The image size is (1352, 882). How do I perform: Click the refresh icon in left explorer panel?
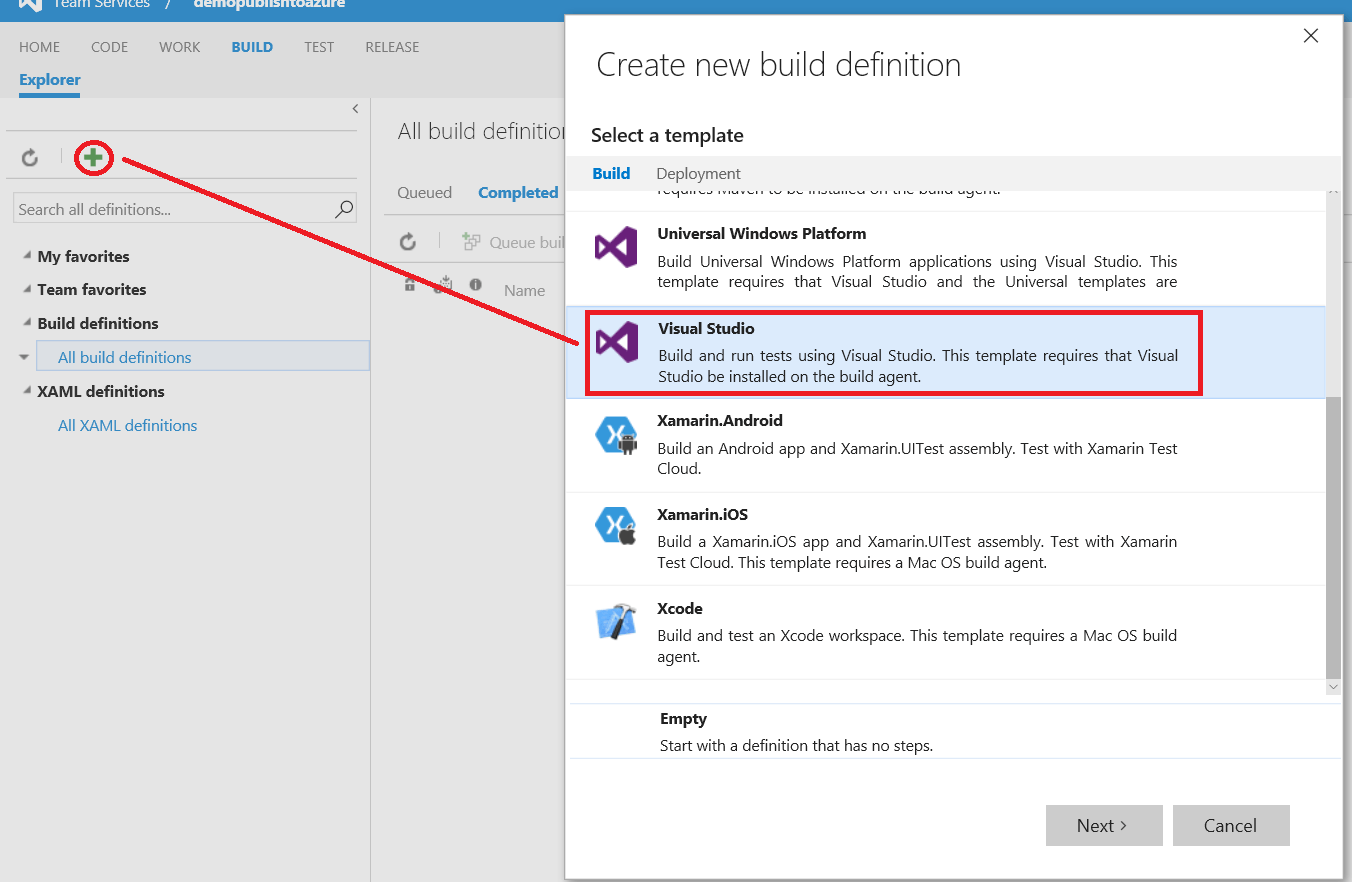[x=30, y=157]
